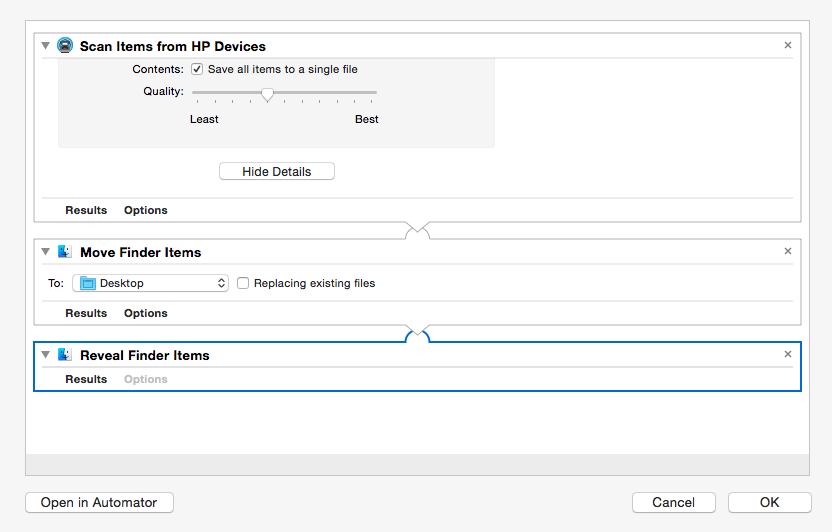Collapse the Reveal Finder Items action

click(x=46, y=354)
